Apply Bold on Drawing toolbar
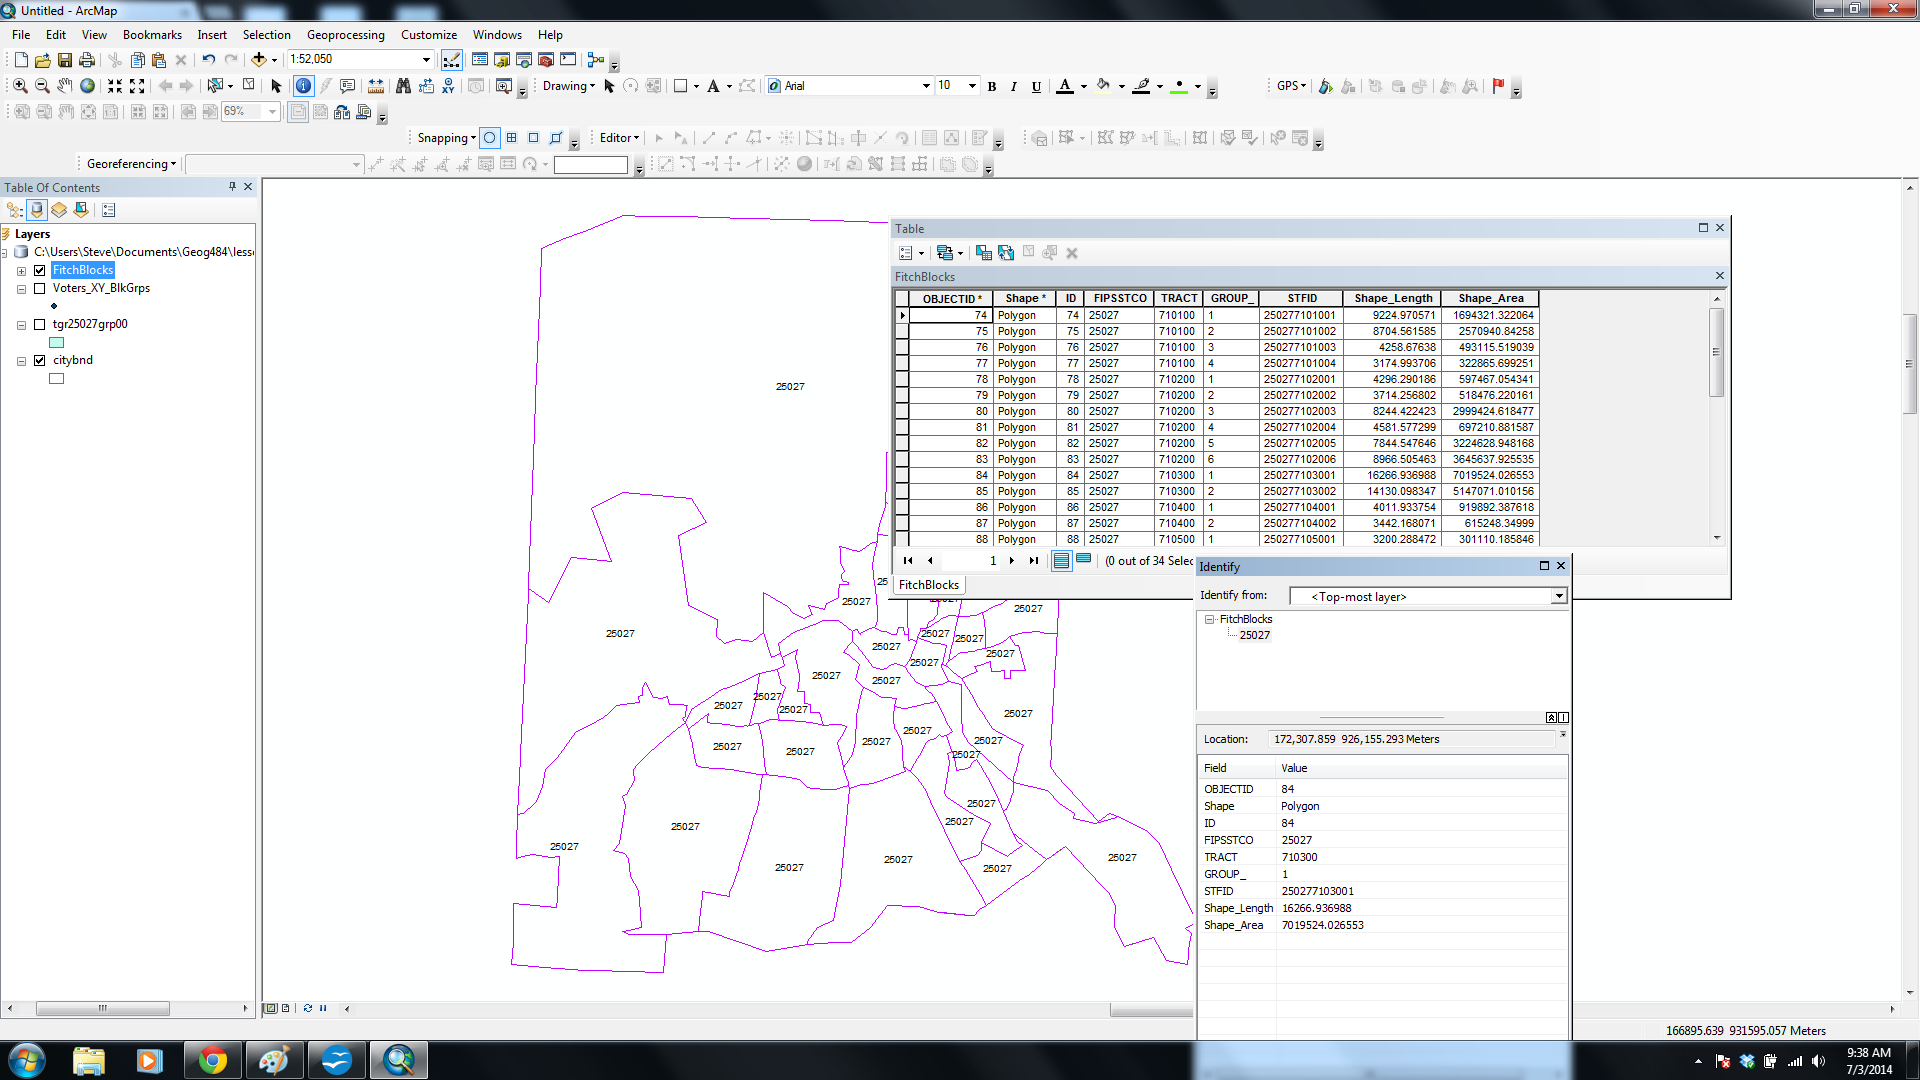The width and height of the screenshot is (1920, 1080). tap(992, 86)
